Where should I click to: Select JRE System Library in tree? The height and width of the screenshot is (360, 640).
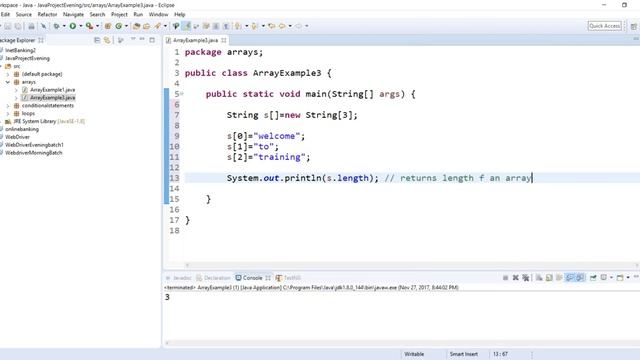pyautogui.click(x=45, y=121)
